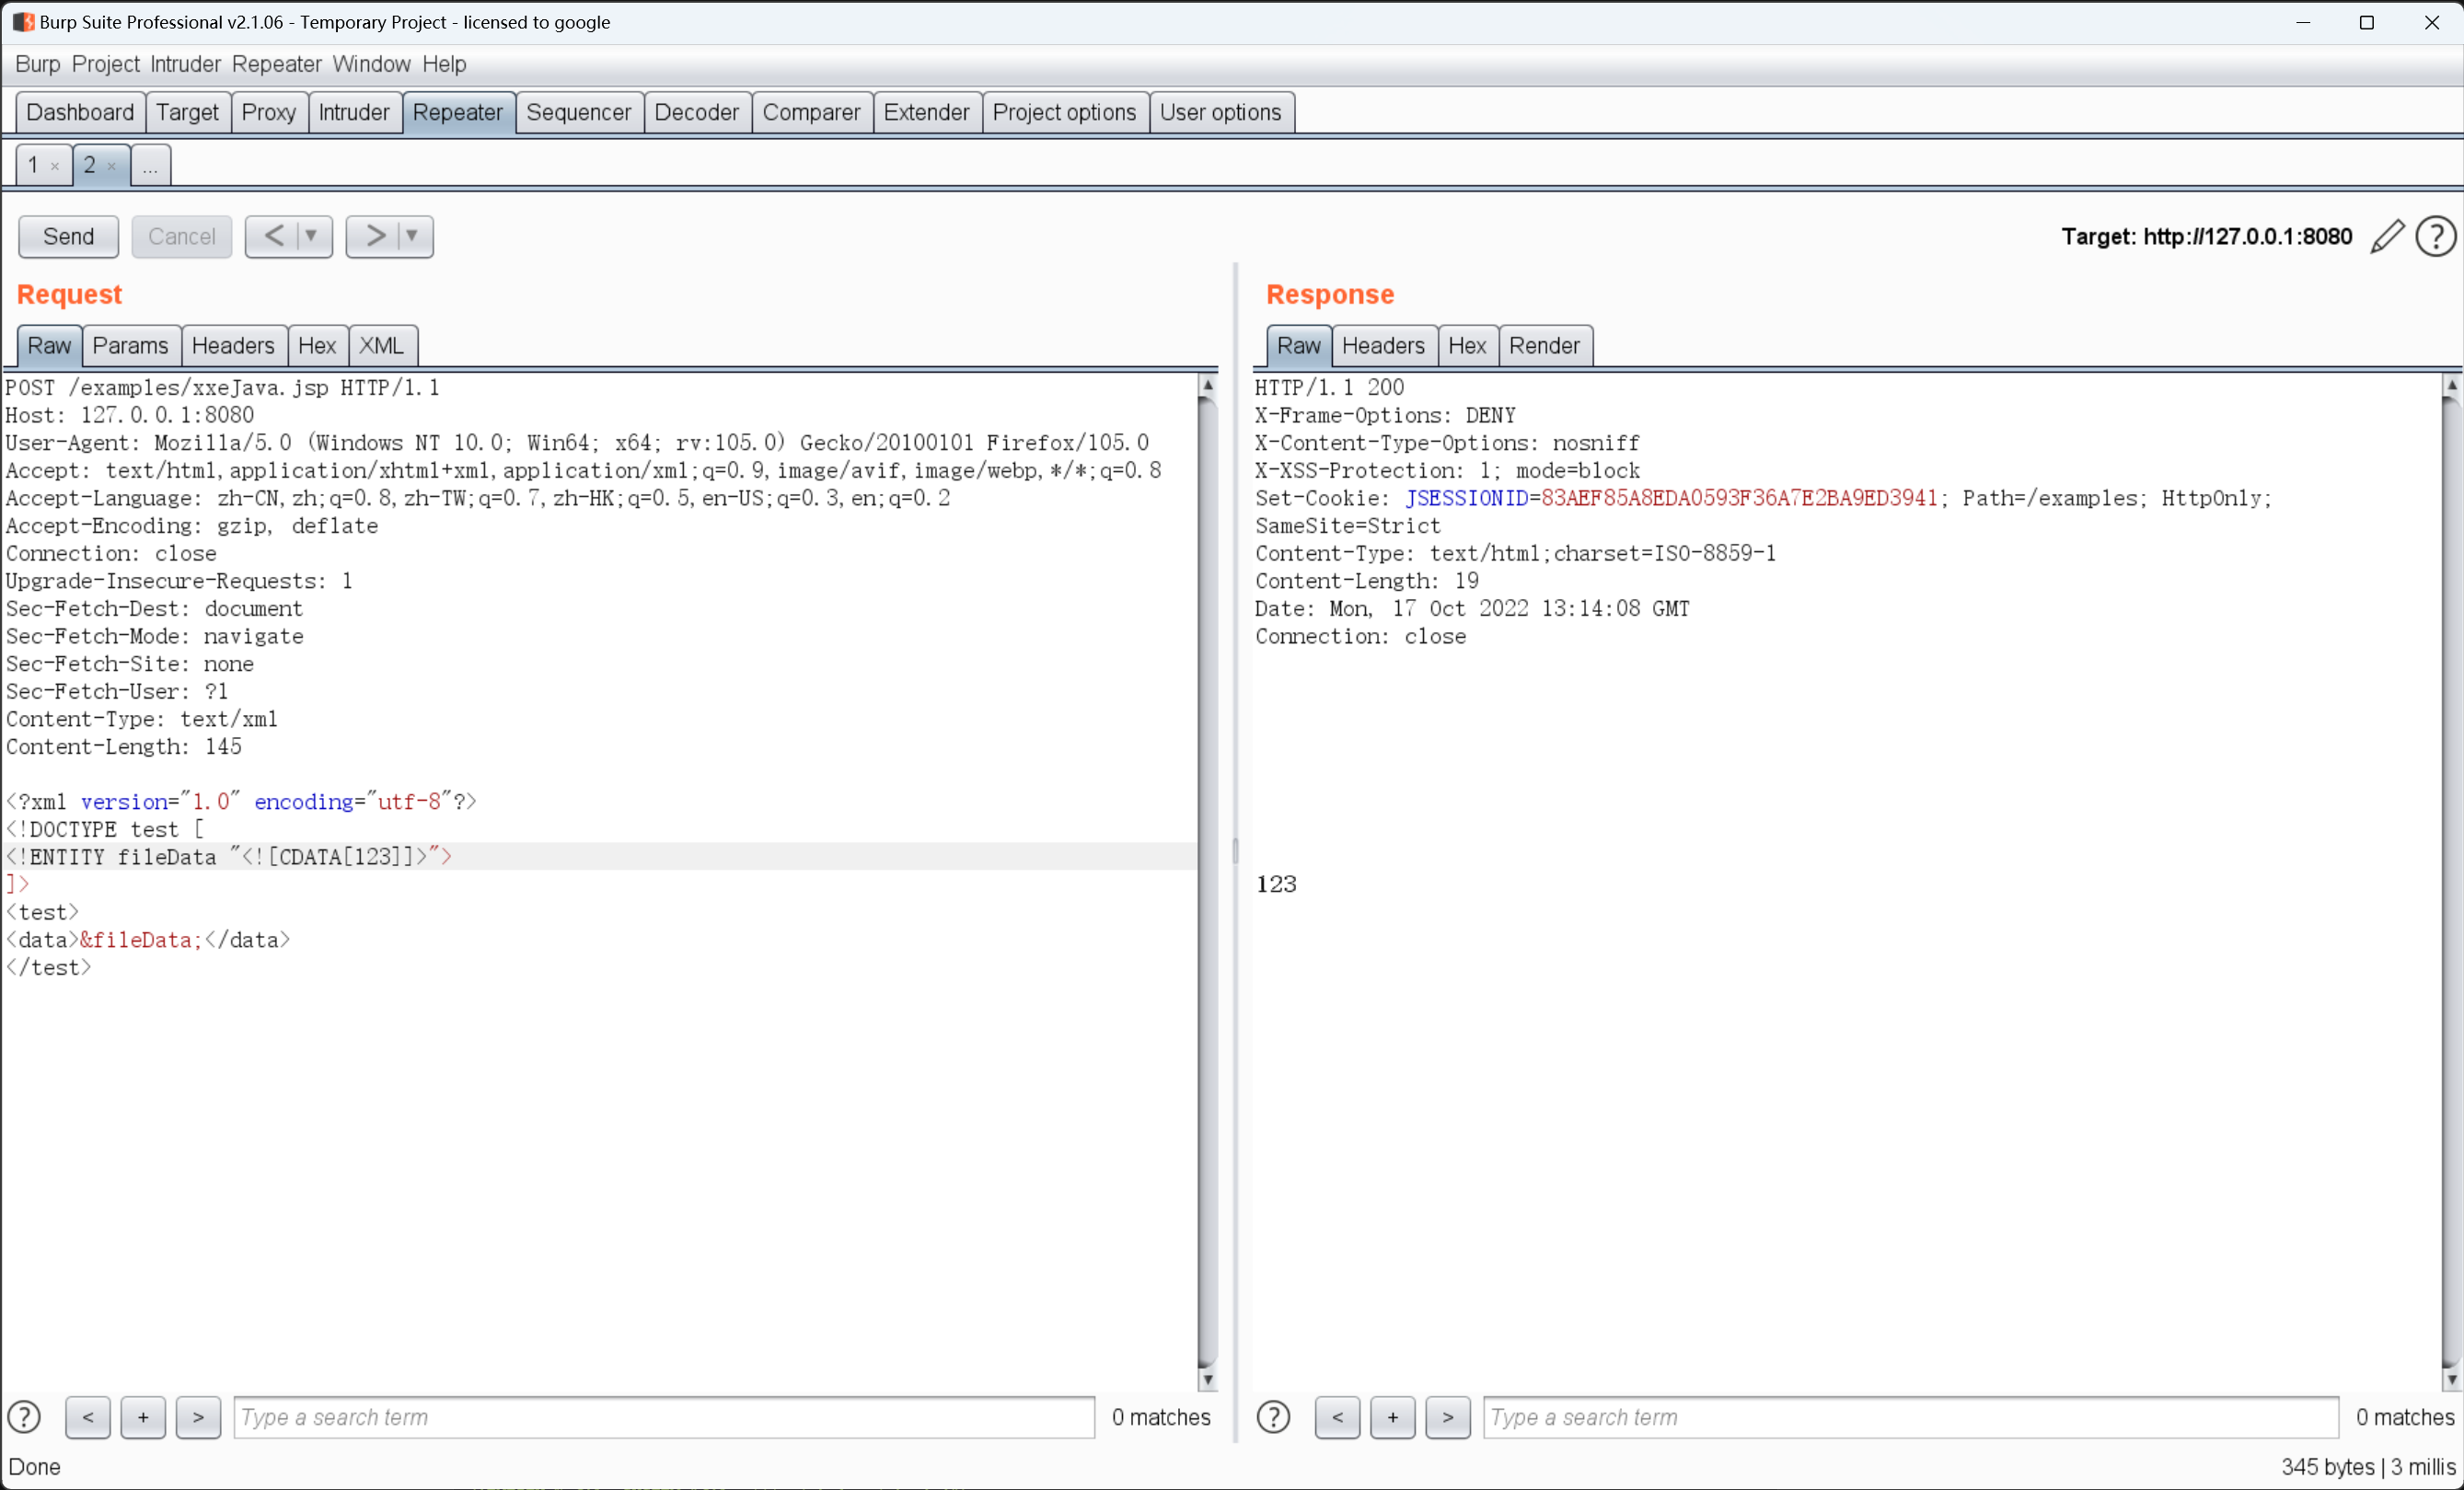Image resolution: width=2464 pixels, height=1490 pixels.
Task: Switch to the Comparer tab
Action: click(x=811, y=112)
